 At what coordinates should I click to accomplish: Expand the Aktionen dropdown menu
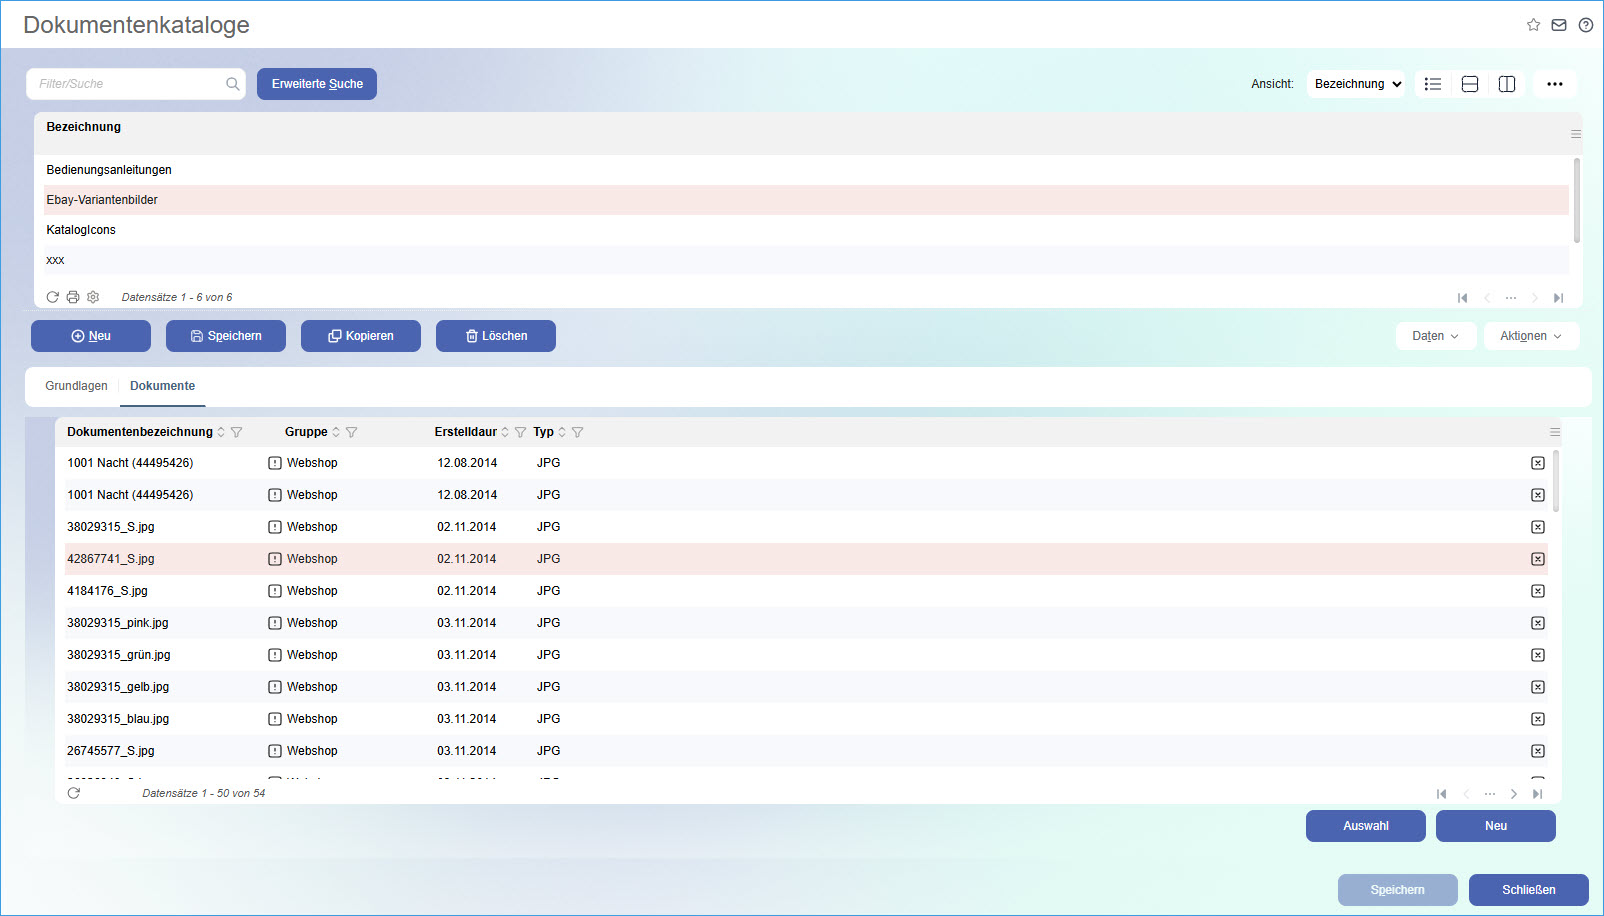pyautogui.click(x=1531, y=336)
